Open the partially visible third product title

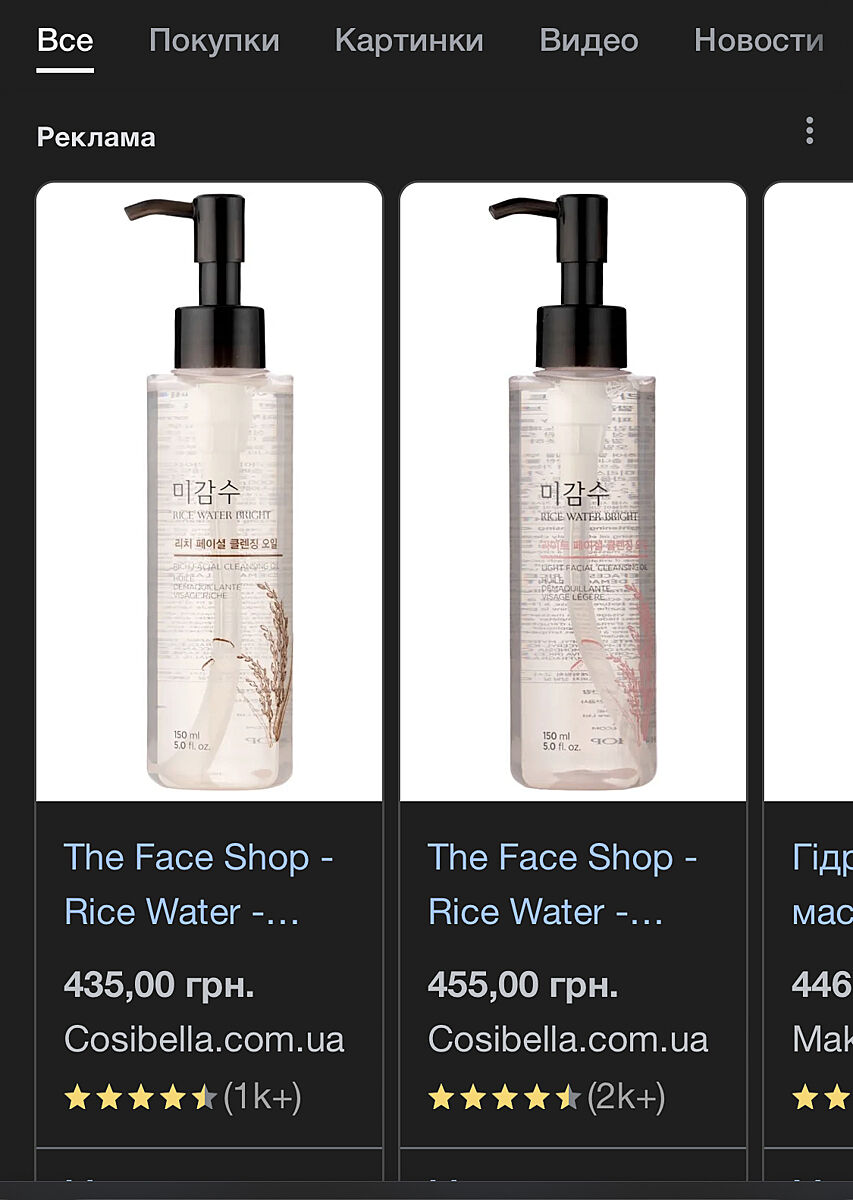(x=822, y=885)
